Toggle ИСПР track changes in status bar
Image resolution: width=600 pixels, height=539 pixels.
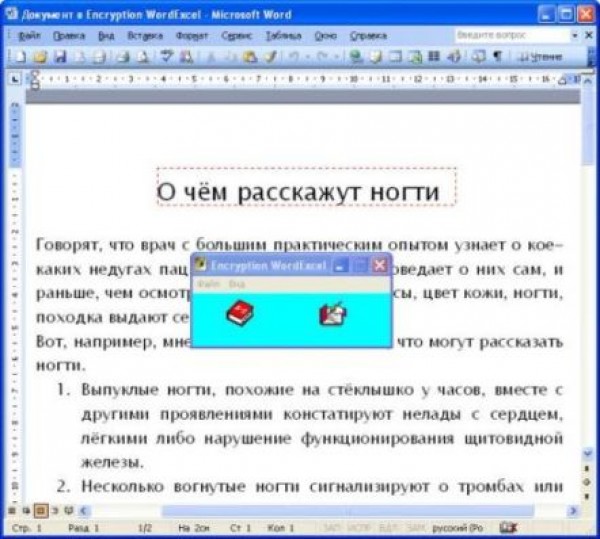click(x=359, y=528)
